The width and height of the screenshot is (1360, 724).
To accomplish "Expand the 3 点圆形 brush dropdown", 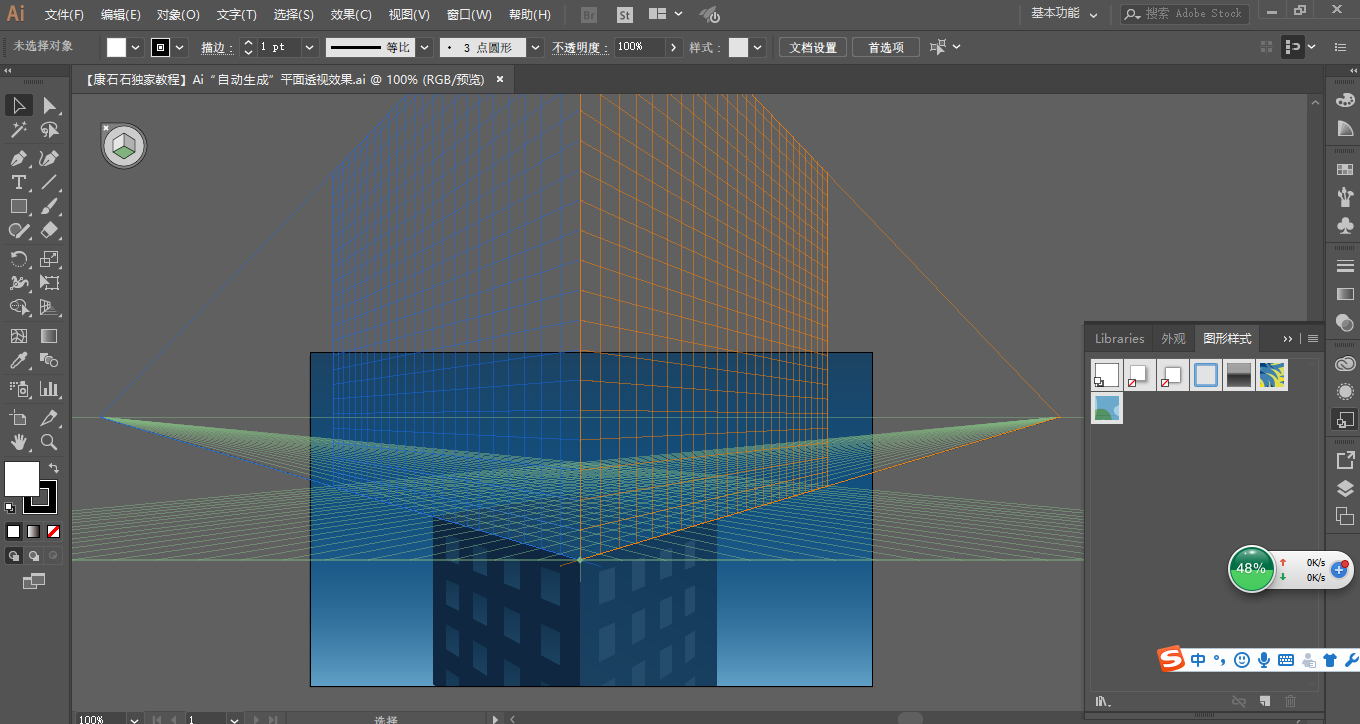I will [x=535, y=47].
